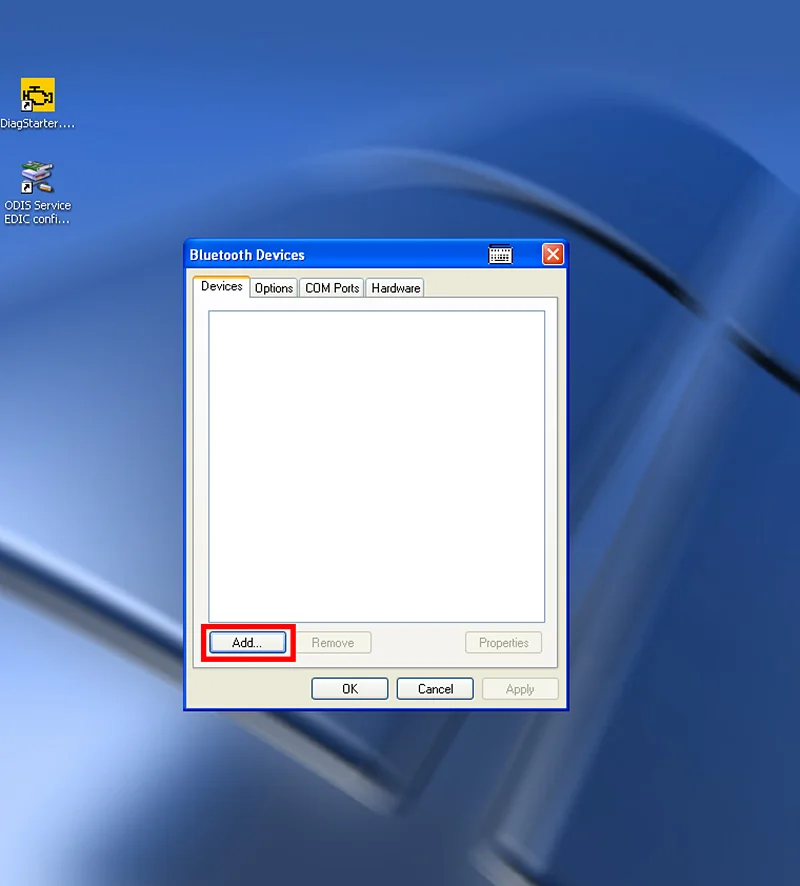Open the Options tab
The width and height of the screenshot is (800, 886).
coord(273,288)
